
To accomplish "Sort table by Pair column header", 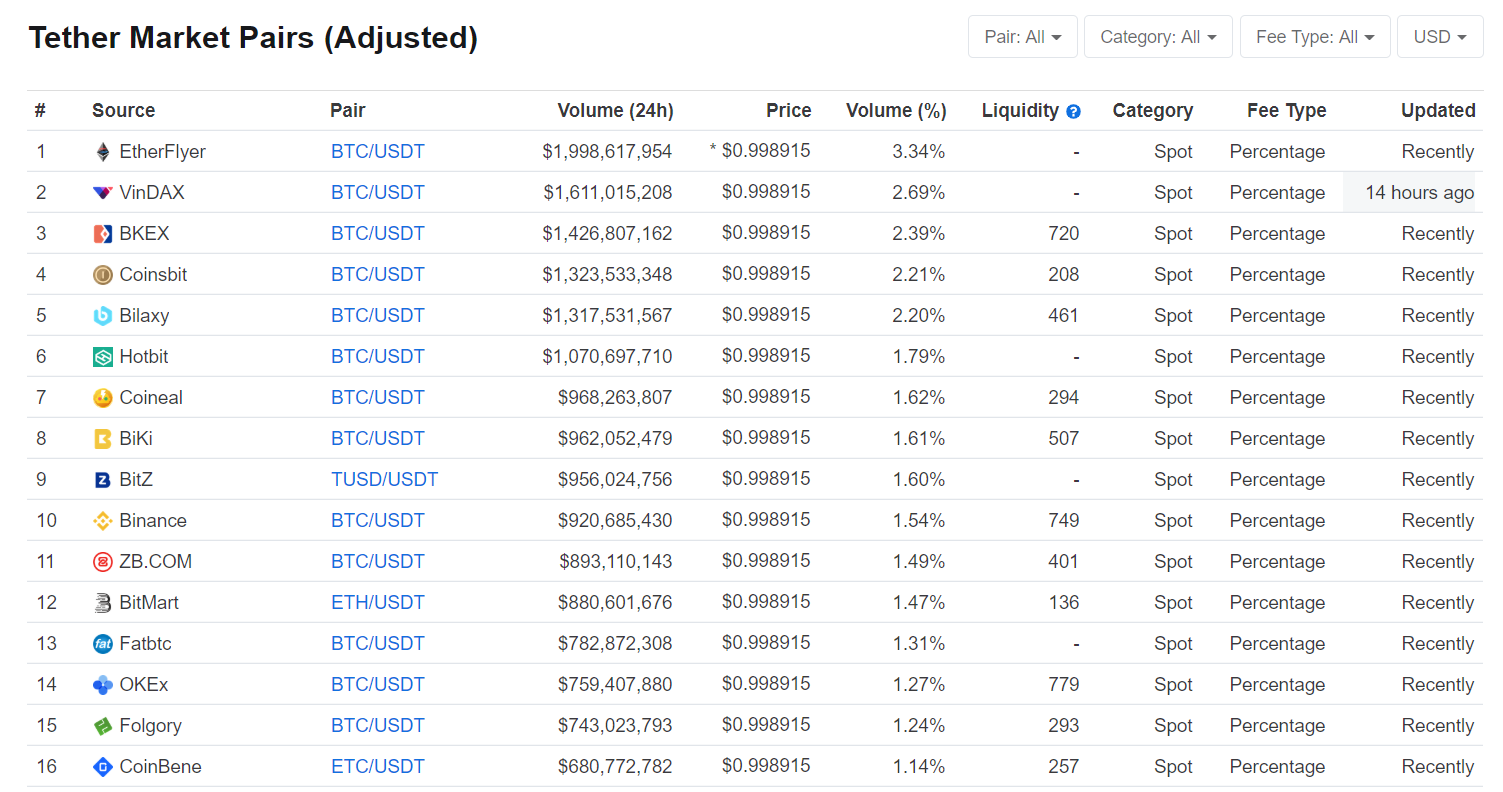I will 348,111.
